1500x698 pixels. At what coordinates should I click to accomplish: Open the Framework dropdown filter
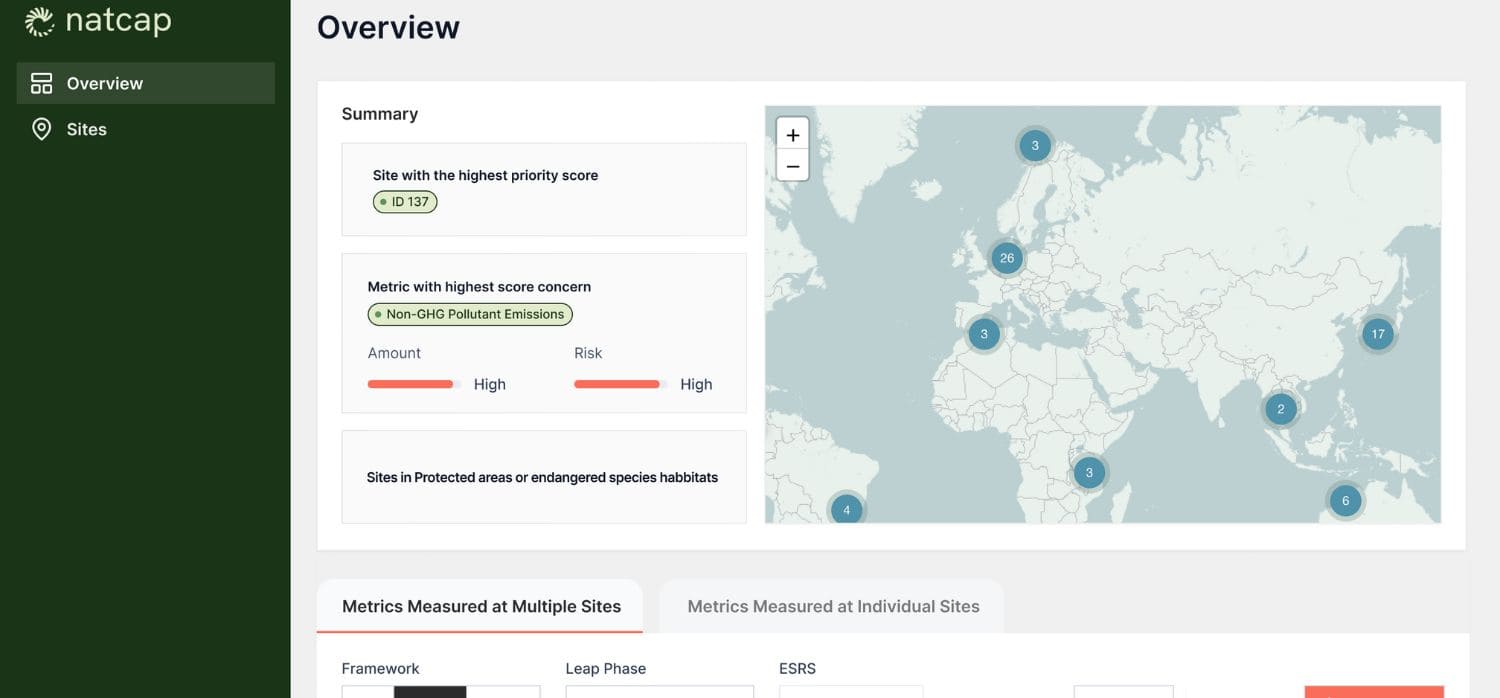(440, 692)
